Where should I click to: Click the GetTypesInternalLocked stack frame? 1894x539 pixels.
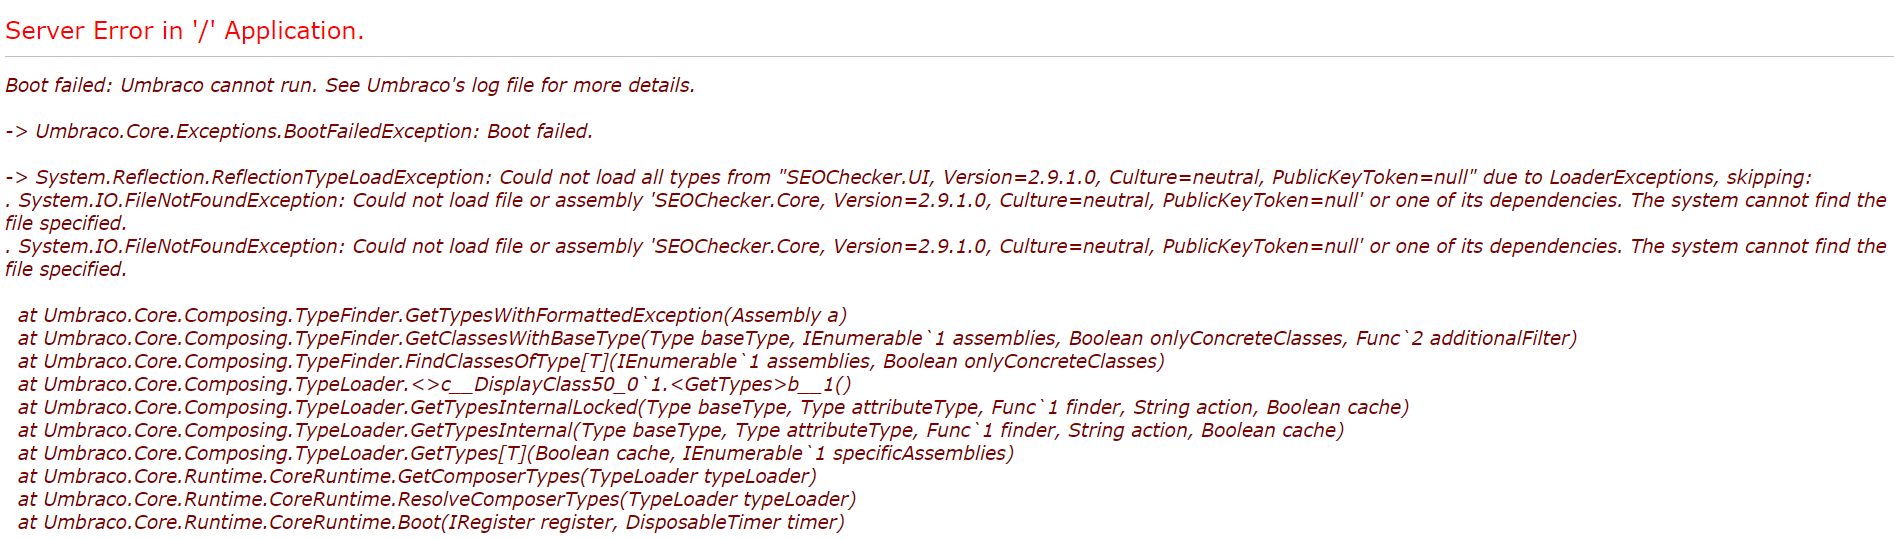[713, 407]
